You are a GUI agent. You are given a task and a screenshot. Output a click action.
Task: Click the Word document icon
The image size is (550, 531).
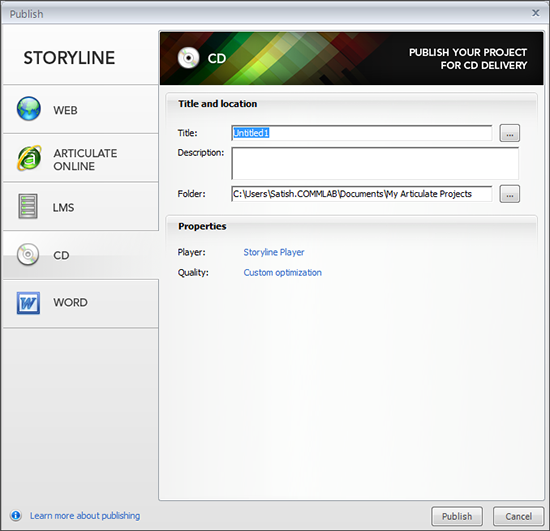click(x=28, y=303)
